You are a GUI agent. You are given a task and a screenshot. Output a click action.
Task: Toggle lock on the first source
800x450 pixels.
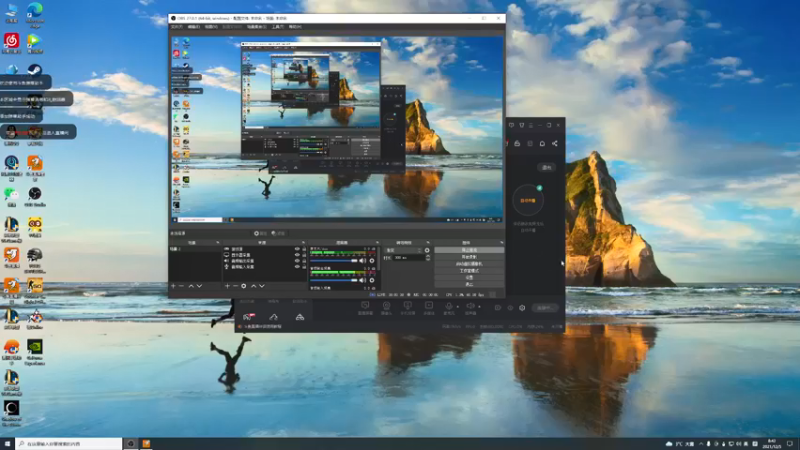click(304, 249)
